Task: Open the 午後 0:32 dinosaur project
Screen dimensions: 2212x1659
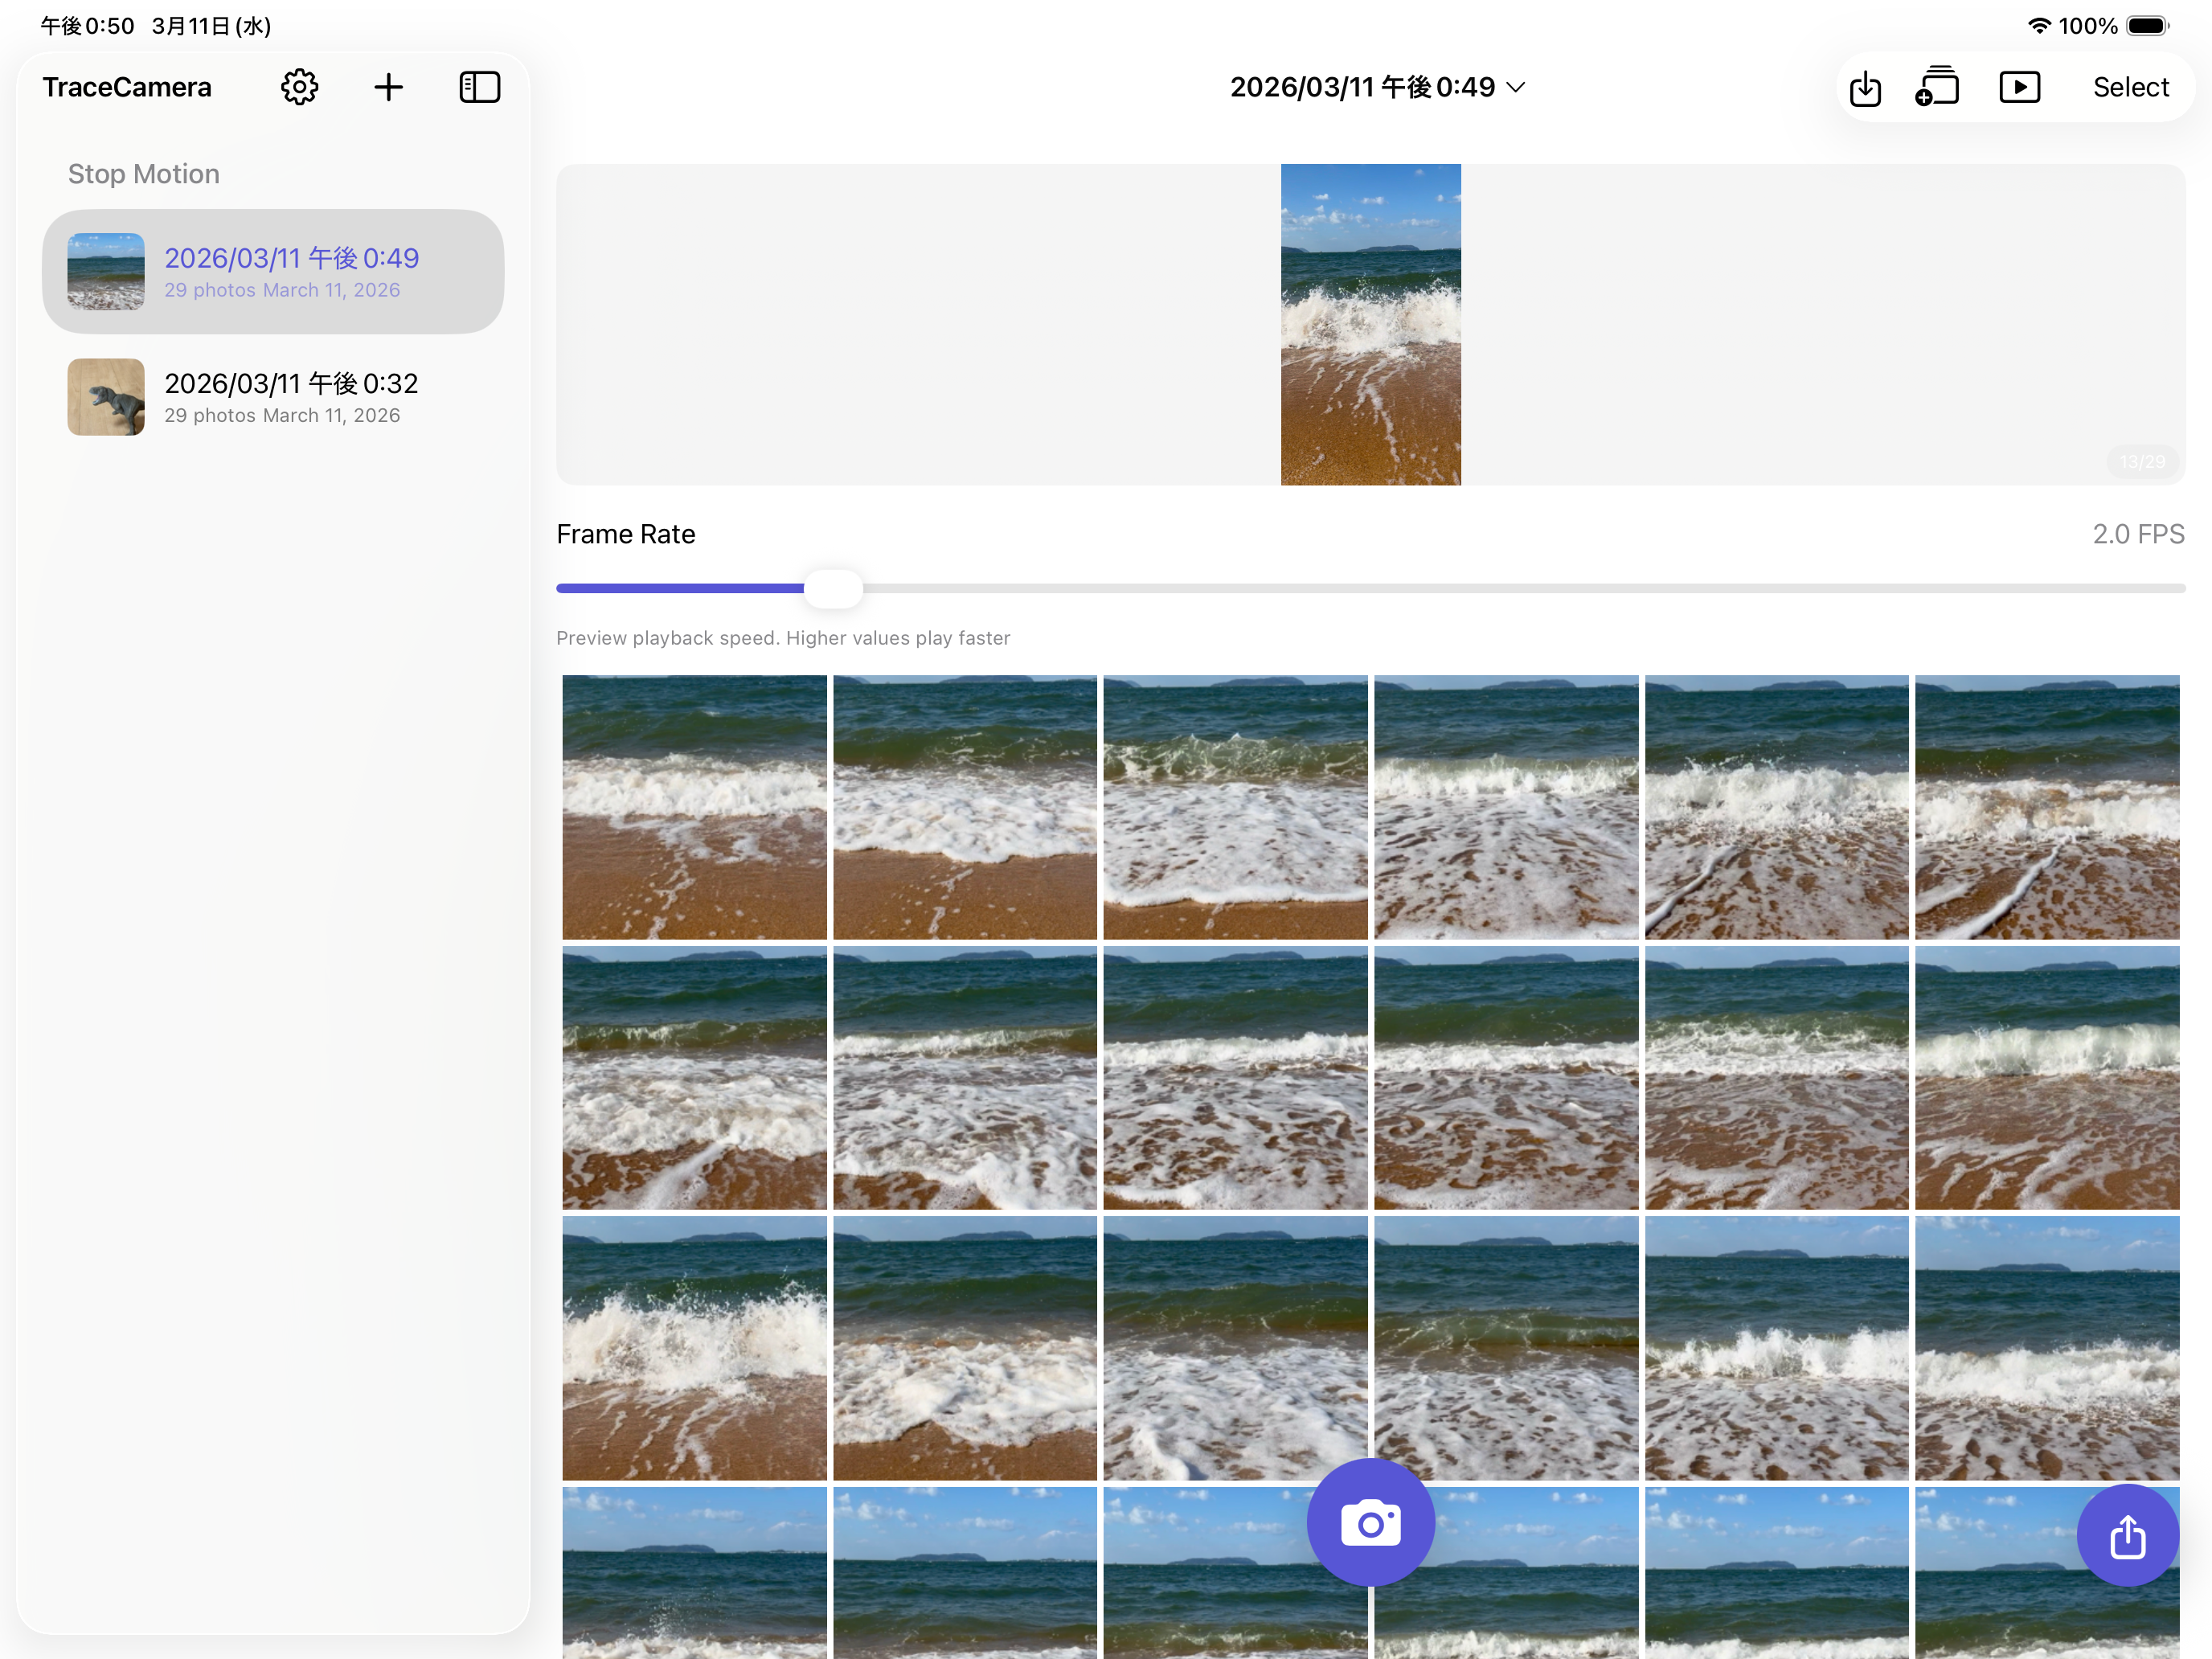Action: tap(273, 397)
